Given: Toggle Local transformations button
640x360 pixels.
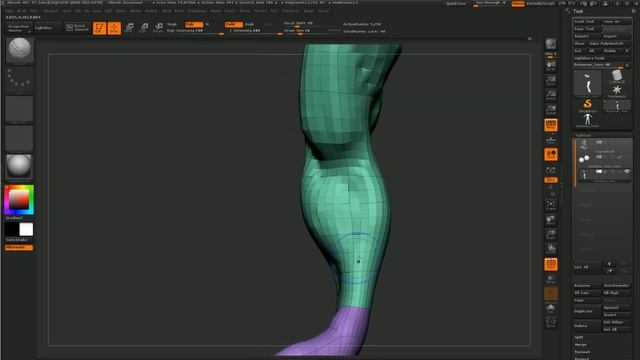Looking at the screenshot, I should click(x=551, y=154).
